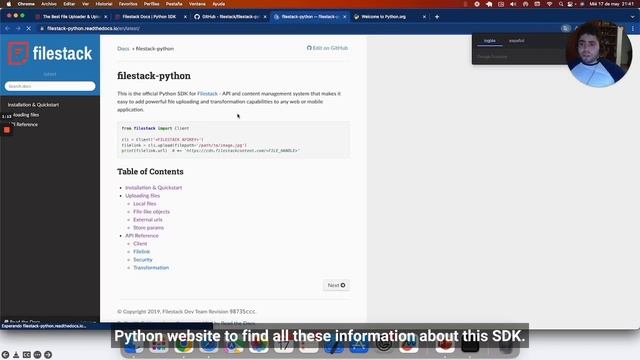Go forward in Chrome's navigation history
The image size is (640, 360).
[18, 29]
